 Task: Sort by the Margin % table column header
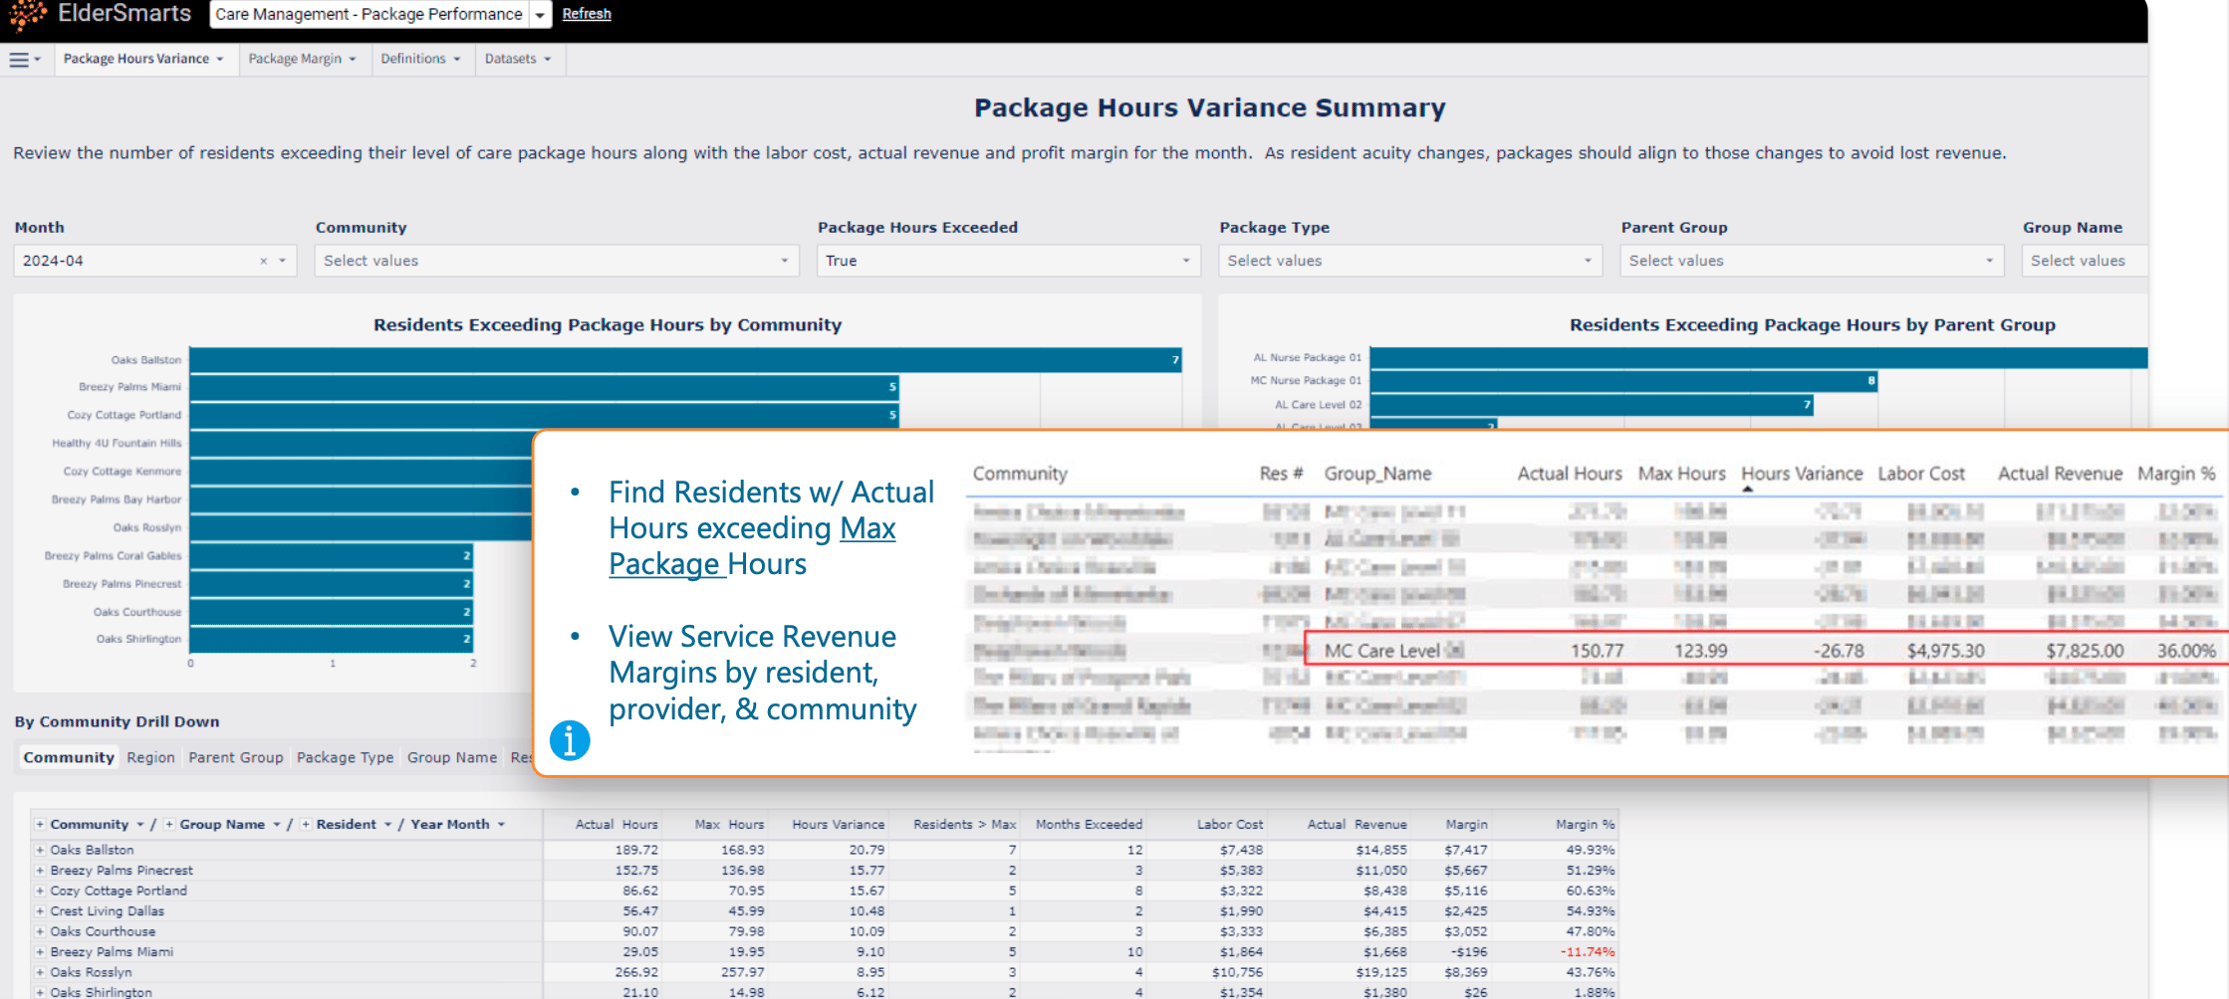(x=1585, y=825)
